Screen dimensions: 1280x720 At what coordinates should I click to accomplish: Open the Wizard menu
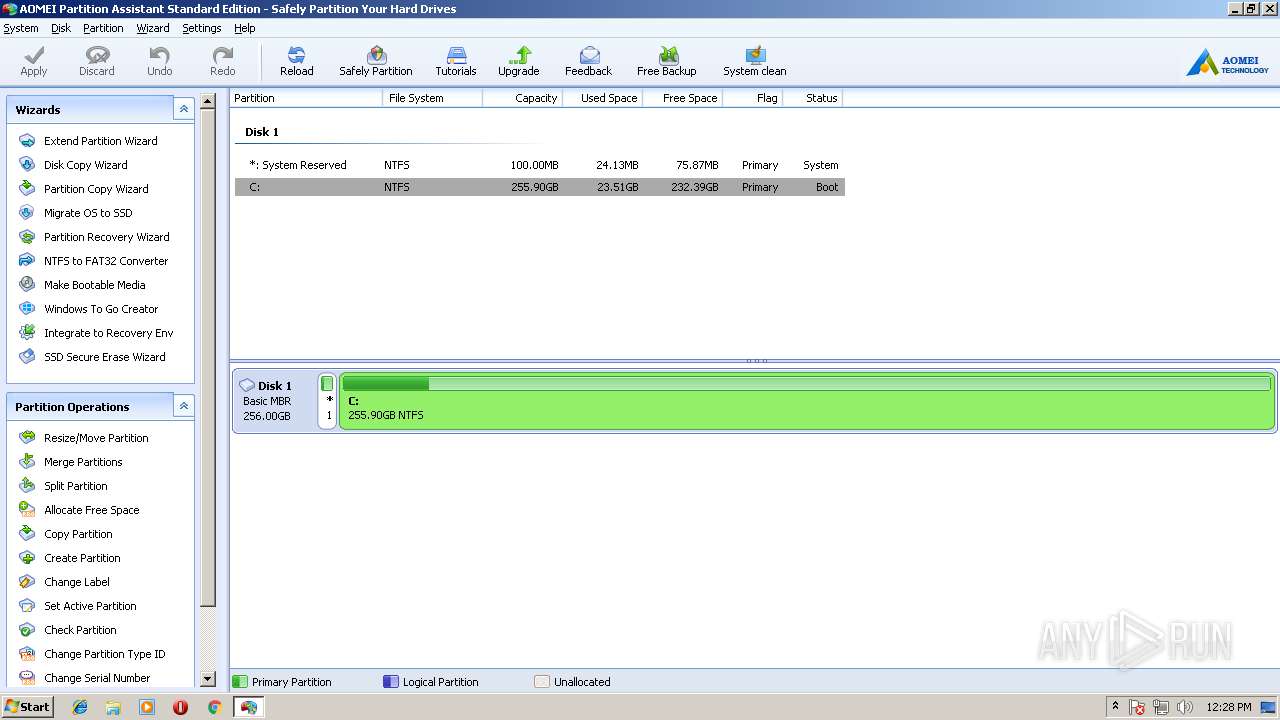[x=153, y=28]
